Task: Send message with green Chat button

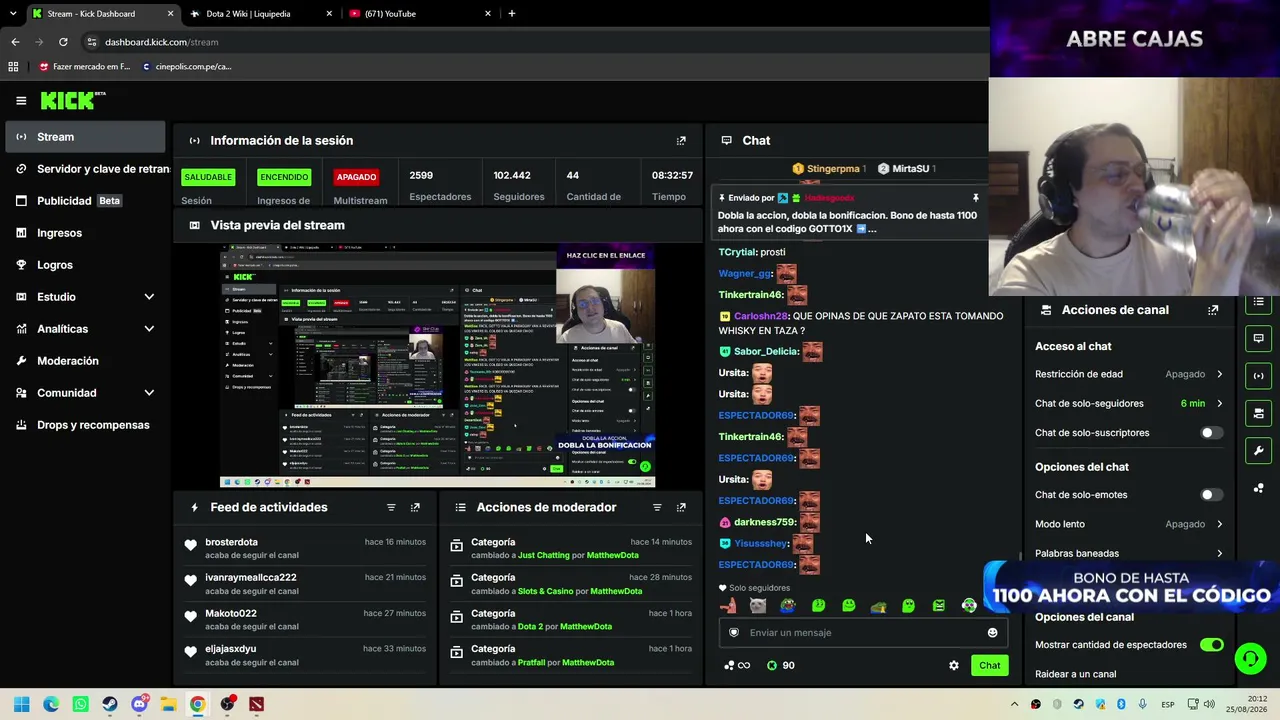Action: [989, 665]
